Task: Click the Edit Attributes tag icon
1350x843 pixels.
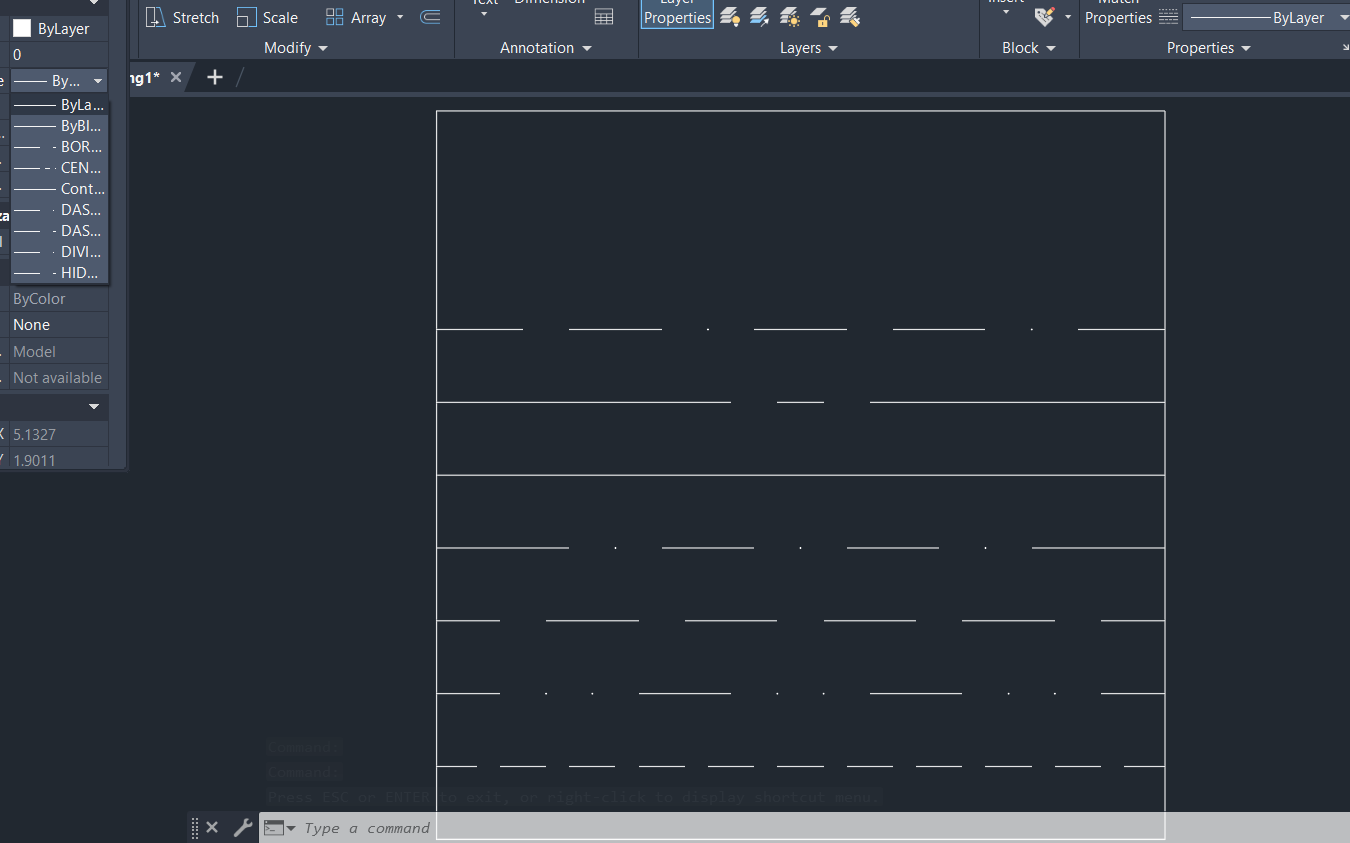Action: pos(1044,17)
